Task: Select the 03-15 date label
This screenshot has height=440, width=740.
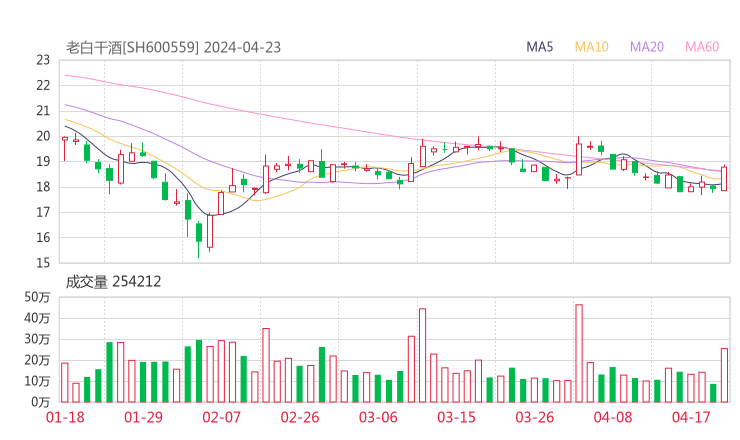Action: click(x=456, y=417)
